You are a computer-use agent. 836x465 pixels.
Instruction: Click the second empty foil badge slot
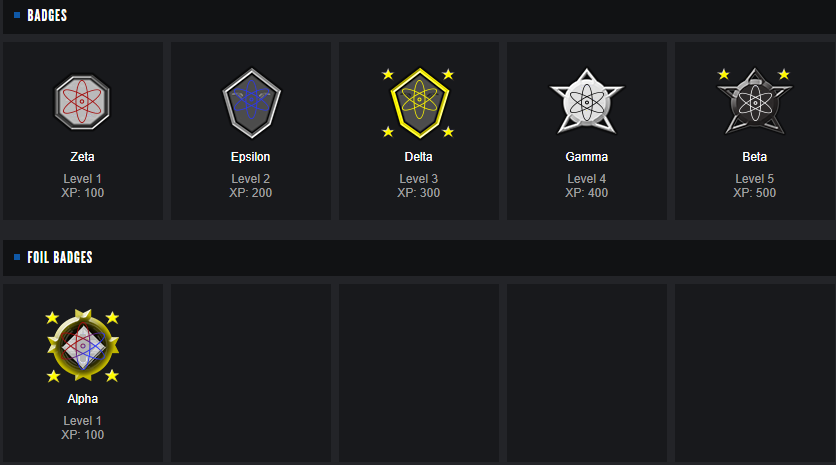(418, 372)
